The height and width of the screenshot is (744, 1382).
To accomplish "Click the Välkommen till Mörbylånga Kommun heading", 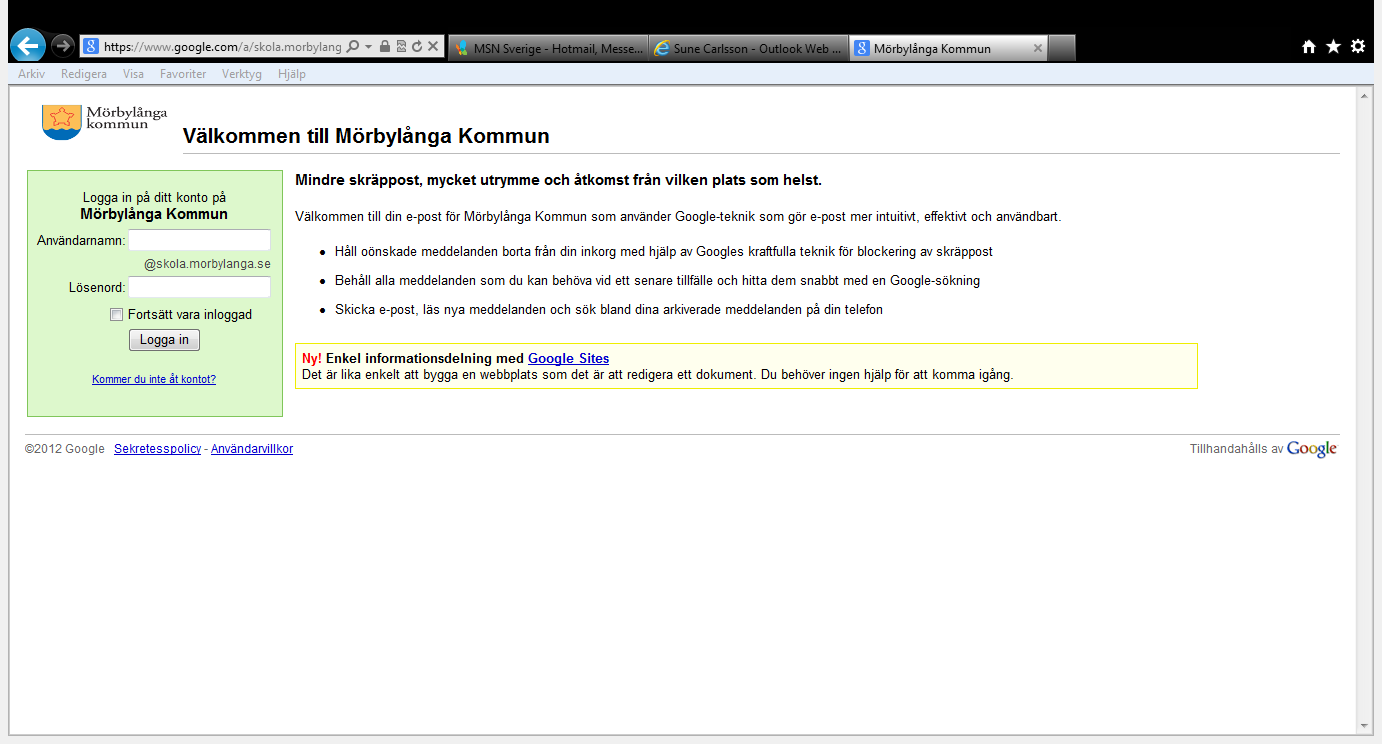I will [366, 136].
